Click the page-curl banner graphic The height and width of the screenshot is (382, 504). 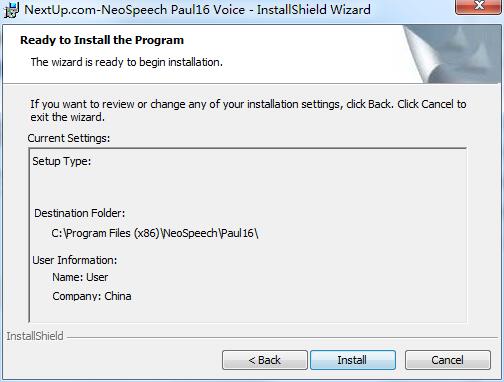pos(452,54)
